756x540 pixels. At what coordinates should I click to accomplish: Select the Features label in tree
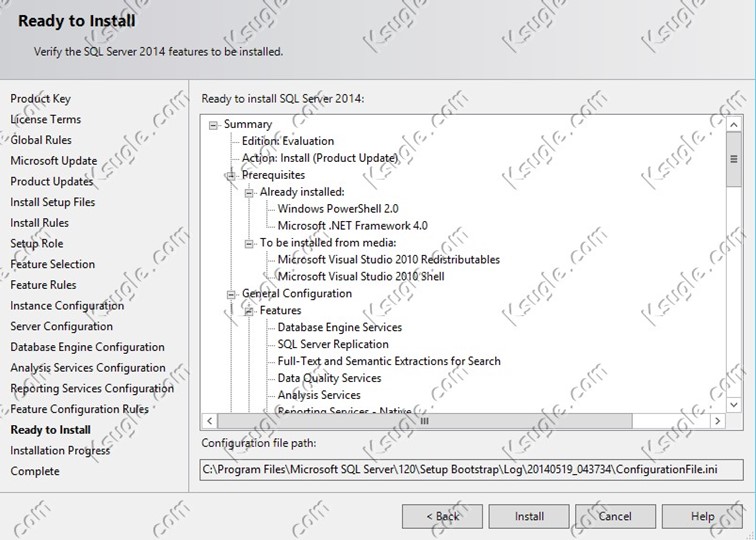point(280,310)
